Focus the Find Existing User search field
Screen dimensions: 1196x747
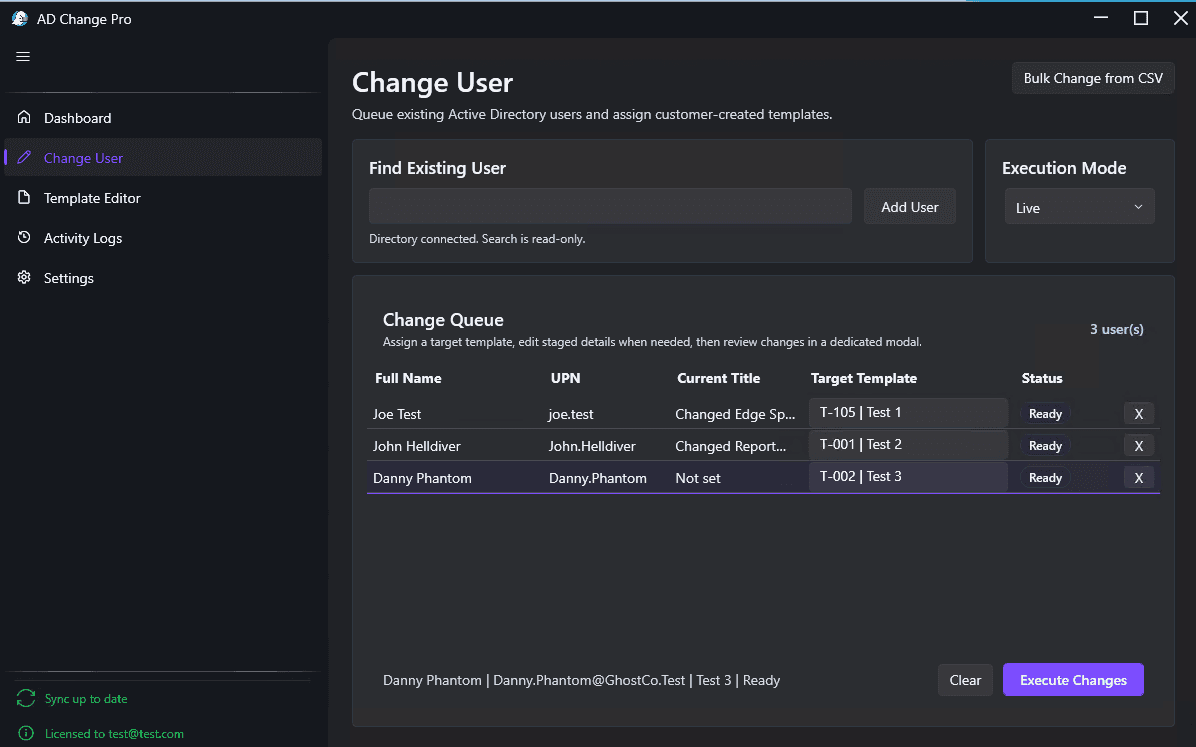(610, 206)
